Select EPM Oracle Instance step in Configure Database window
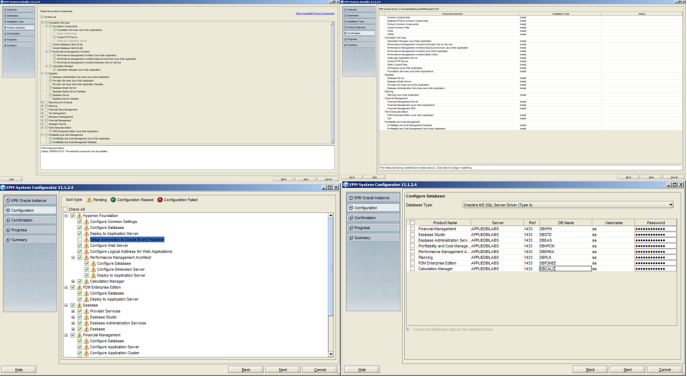Viewport: 687px width, 377px height. tap(373, 198)
